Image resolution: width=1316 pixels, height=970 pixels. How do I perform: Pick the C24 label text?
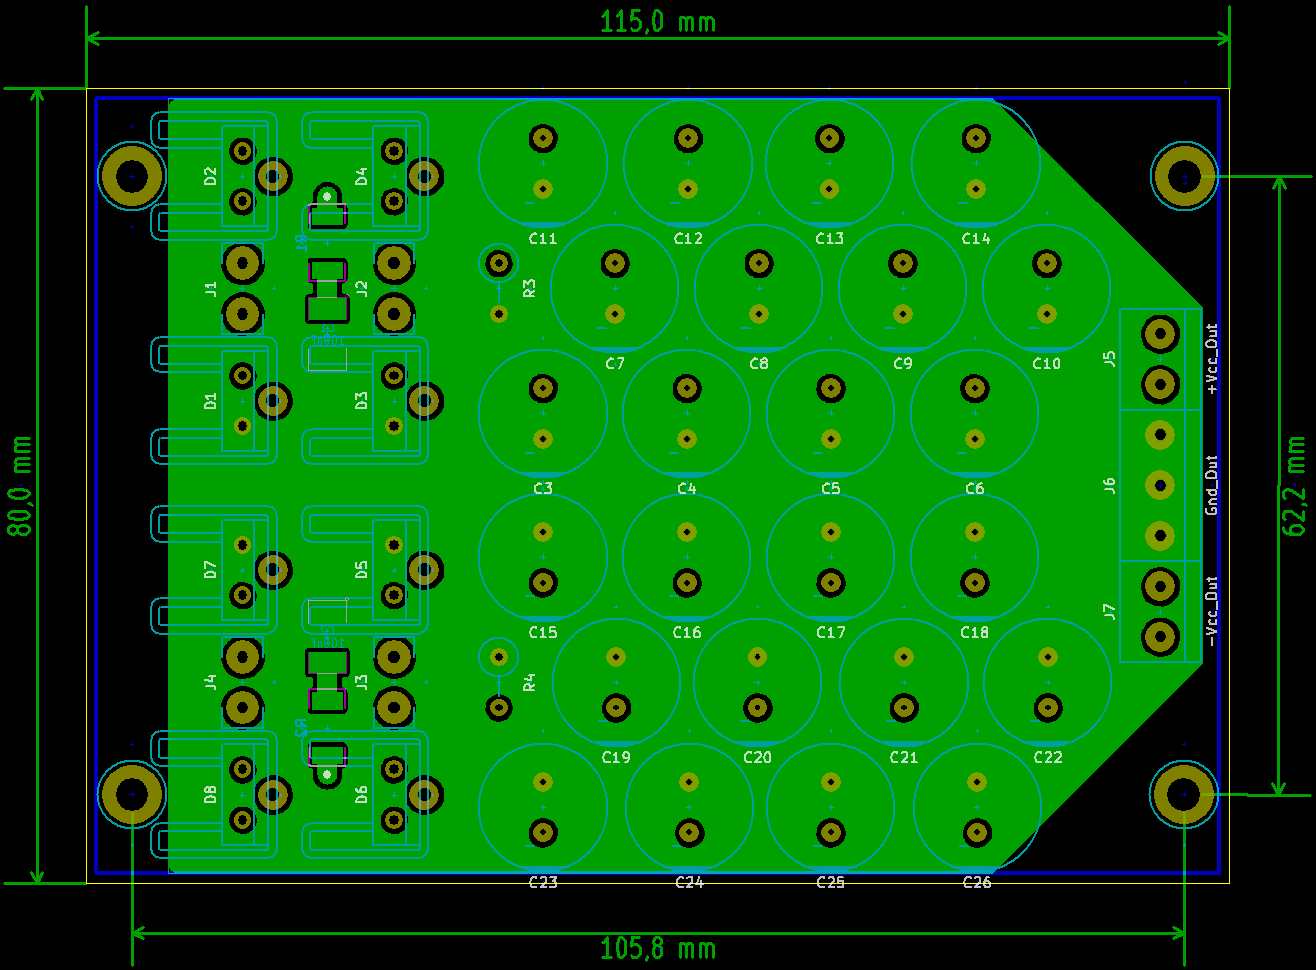(690, 882)
